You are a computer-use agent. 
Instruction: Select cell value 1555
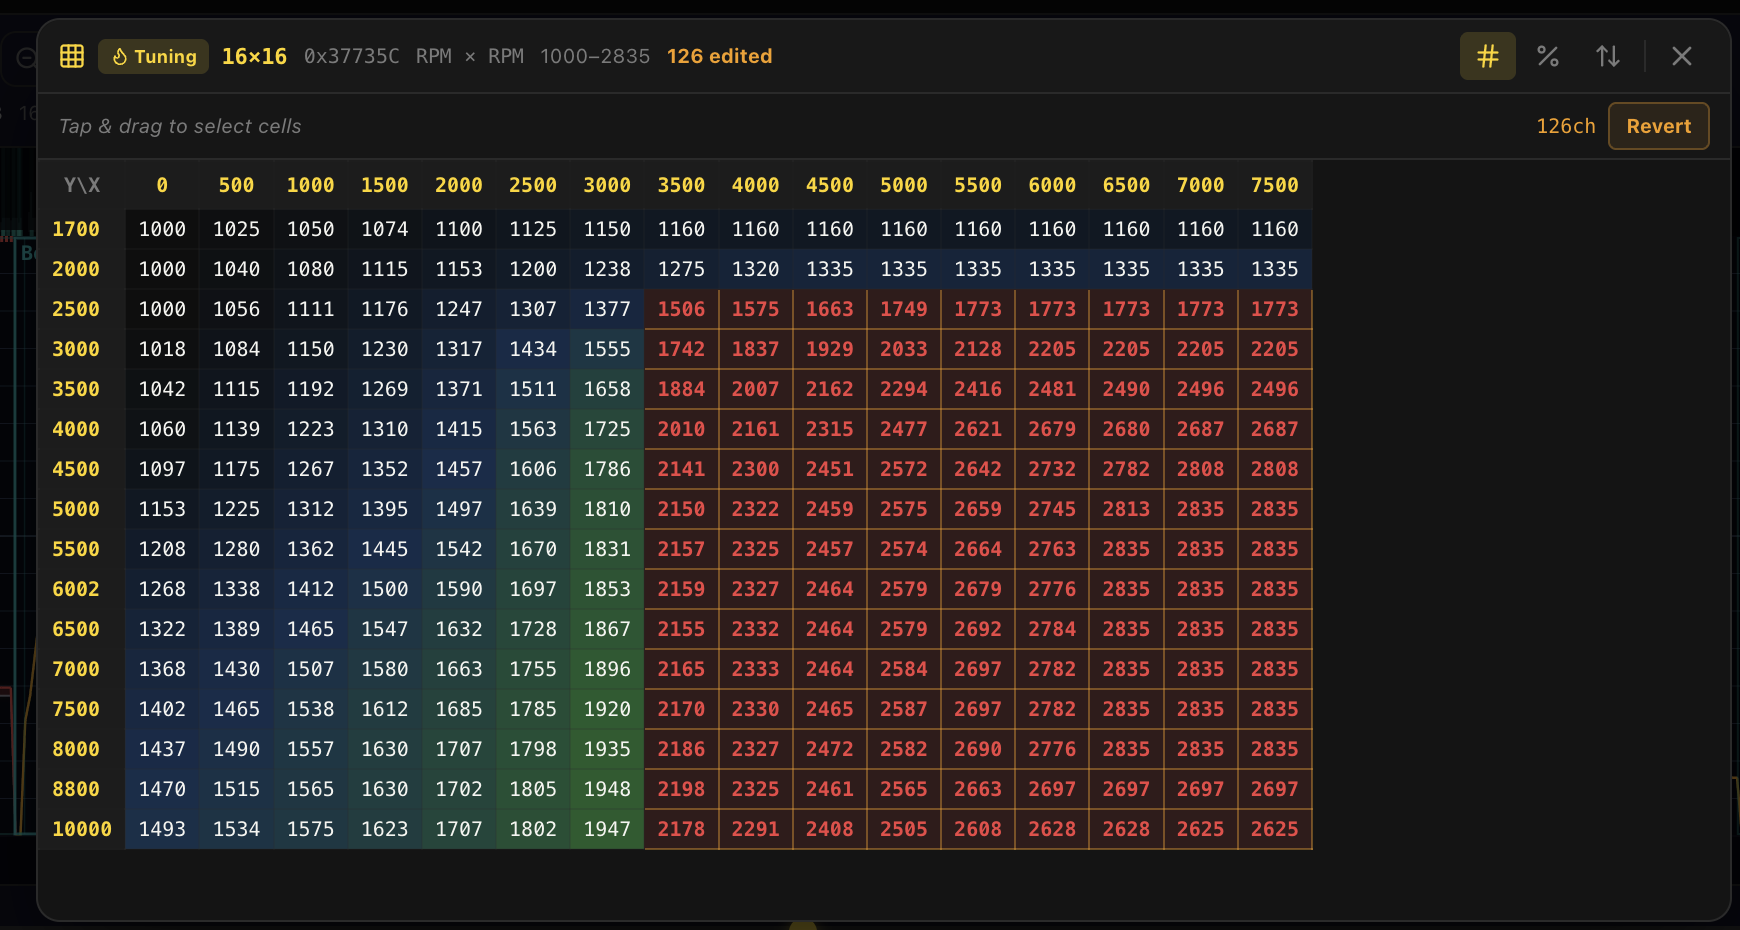click(x=607, y=349)
